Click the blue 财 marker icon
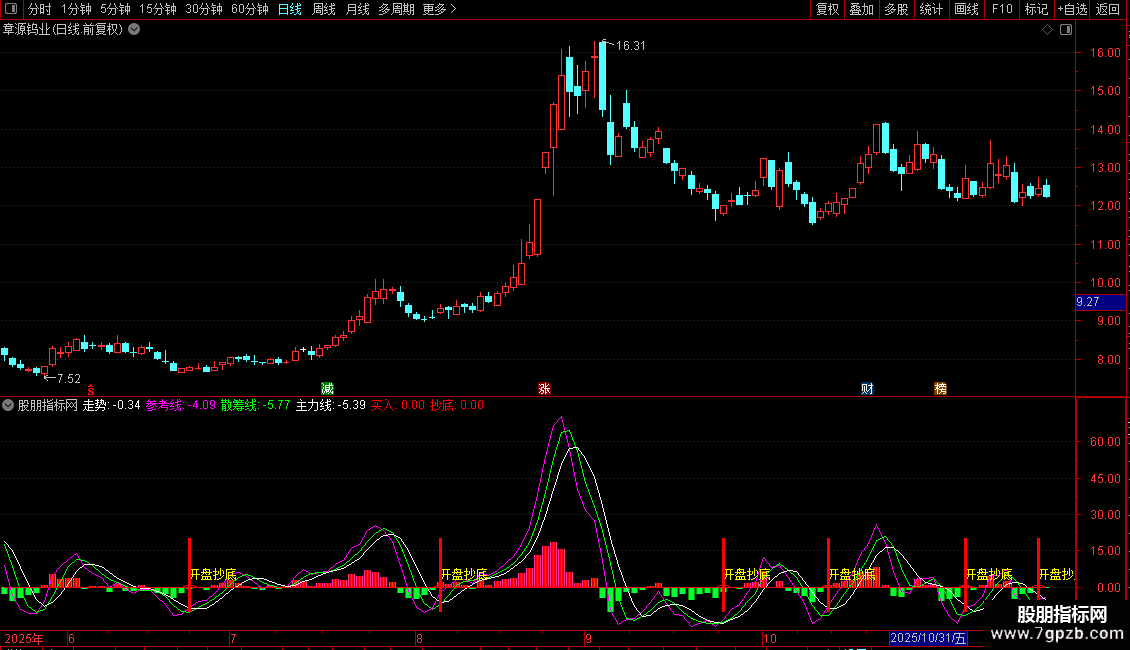 (x=867, y=389)
